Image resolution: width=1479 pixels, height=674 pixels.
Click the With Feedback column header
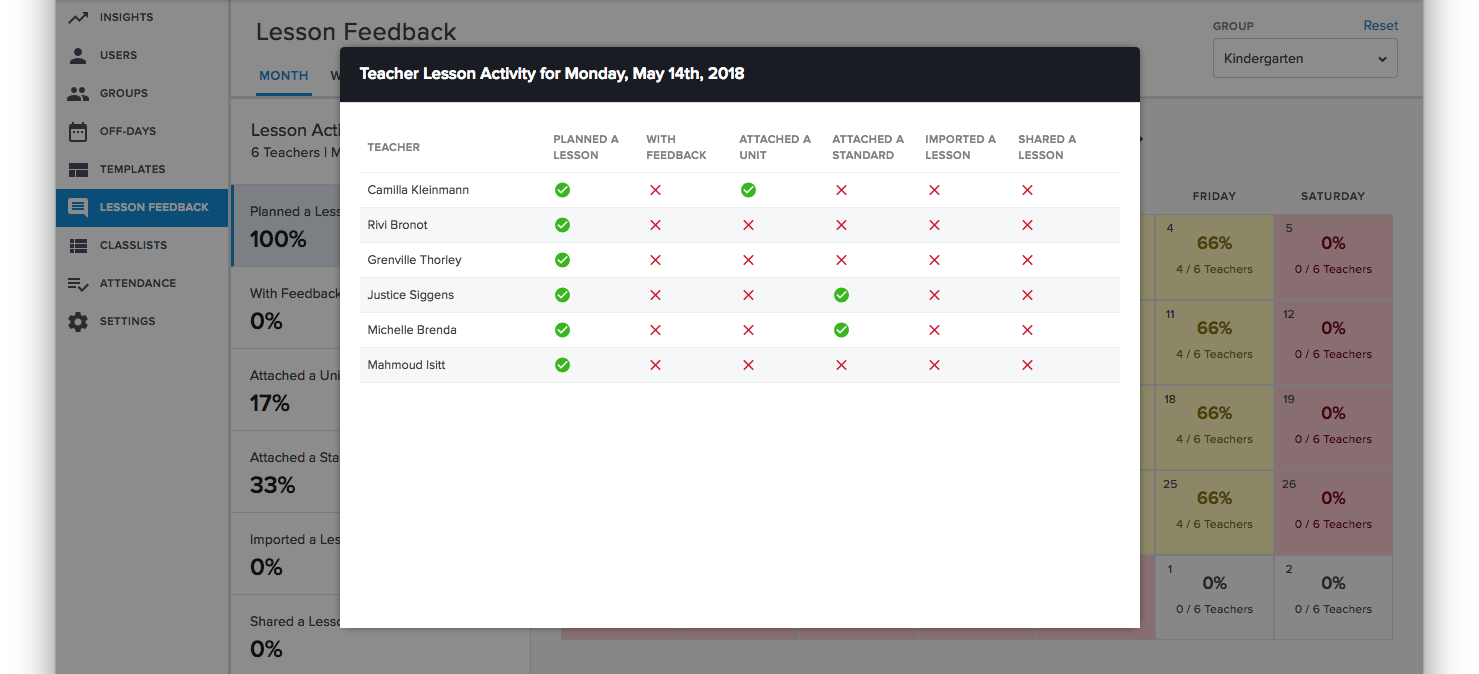[x=676, y=147]
